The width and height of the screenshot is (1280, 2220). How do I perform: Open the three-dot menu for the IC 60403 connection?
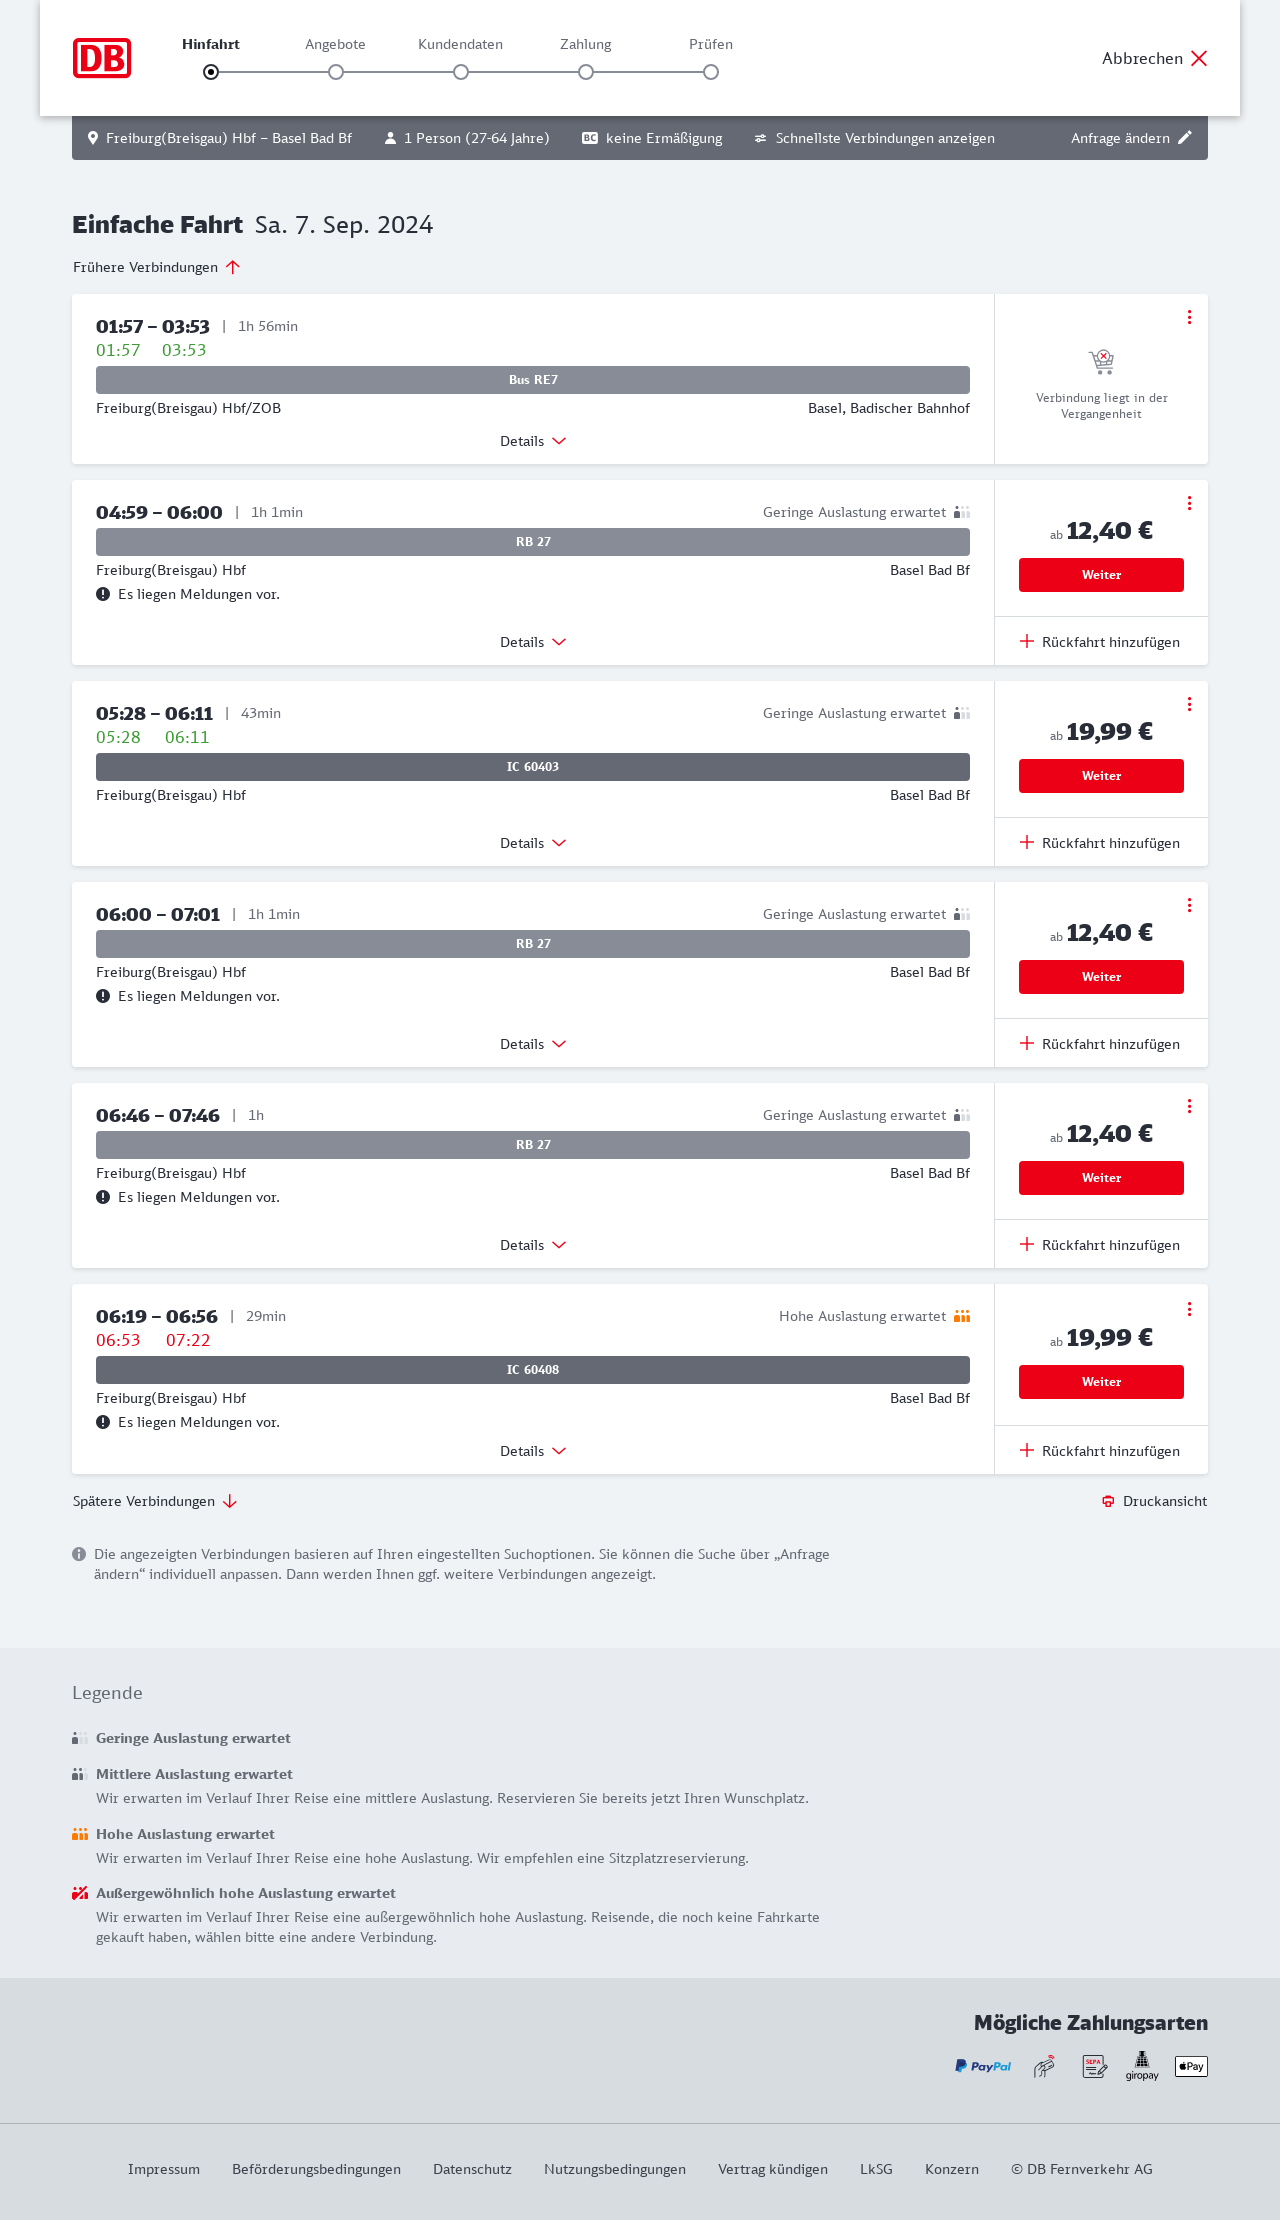tap(1189, 704)
